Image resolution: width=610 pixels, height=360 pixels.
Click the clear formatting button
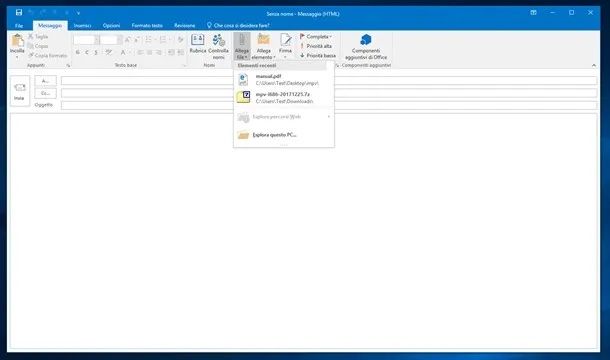180,39
